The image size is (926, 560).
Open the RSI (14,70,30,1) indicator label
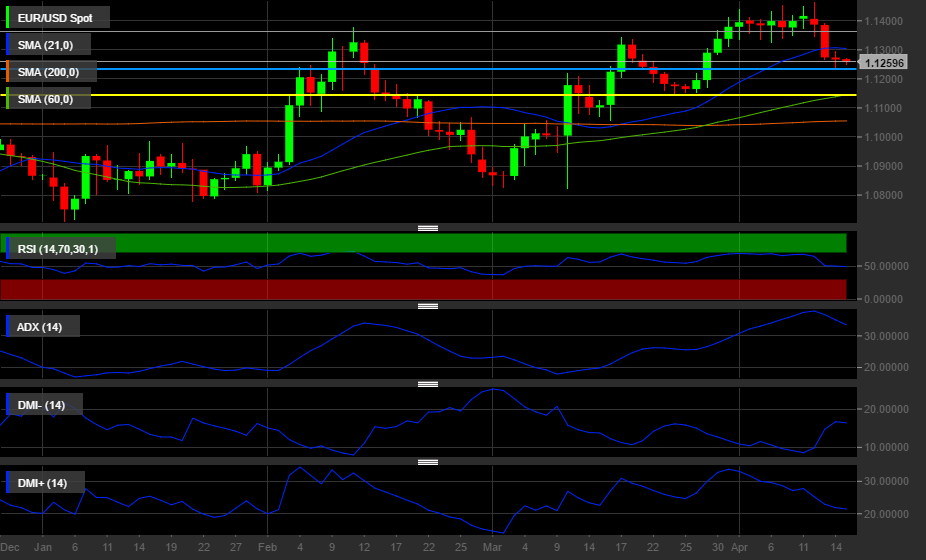[x=63, y=248]
